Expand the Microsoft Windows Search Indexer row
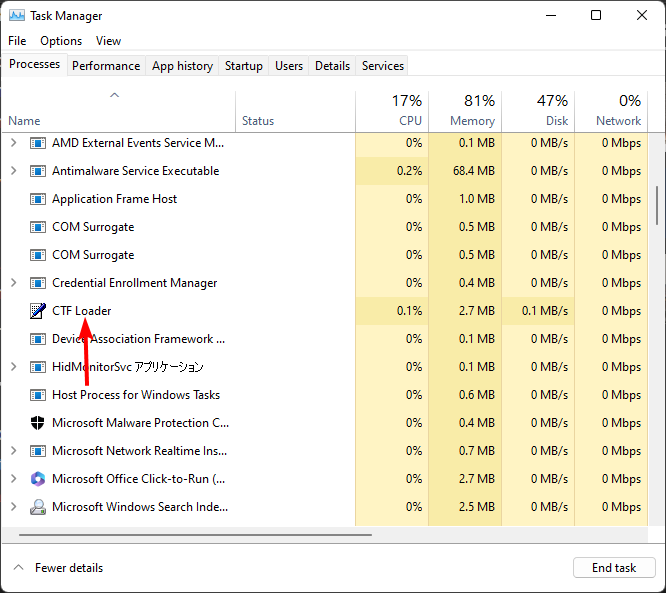Screen dimensions: 666x593 pyautogui.click(x=14, y=507)
